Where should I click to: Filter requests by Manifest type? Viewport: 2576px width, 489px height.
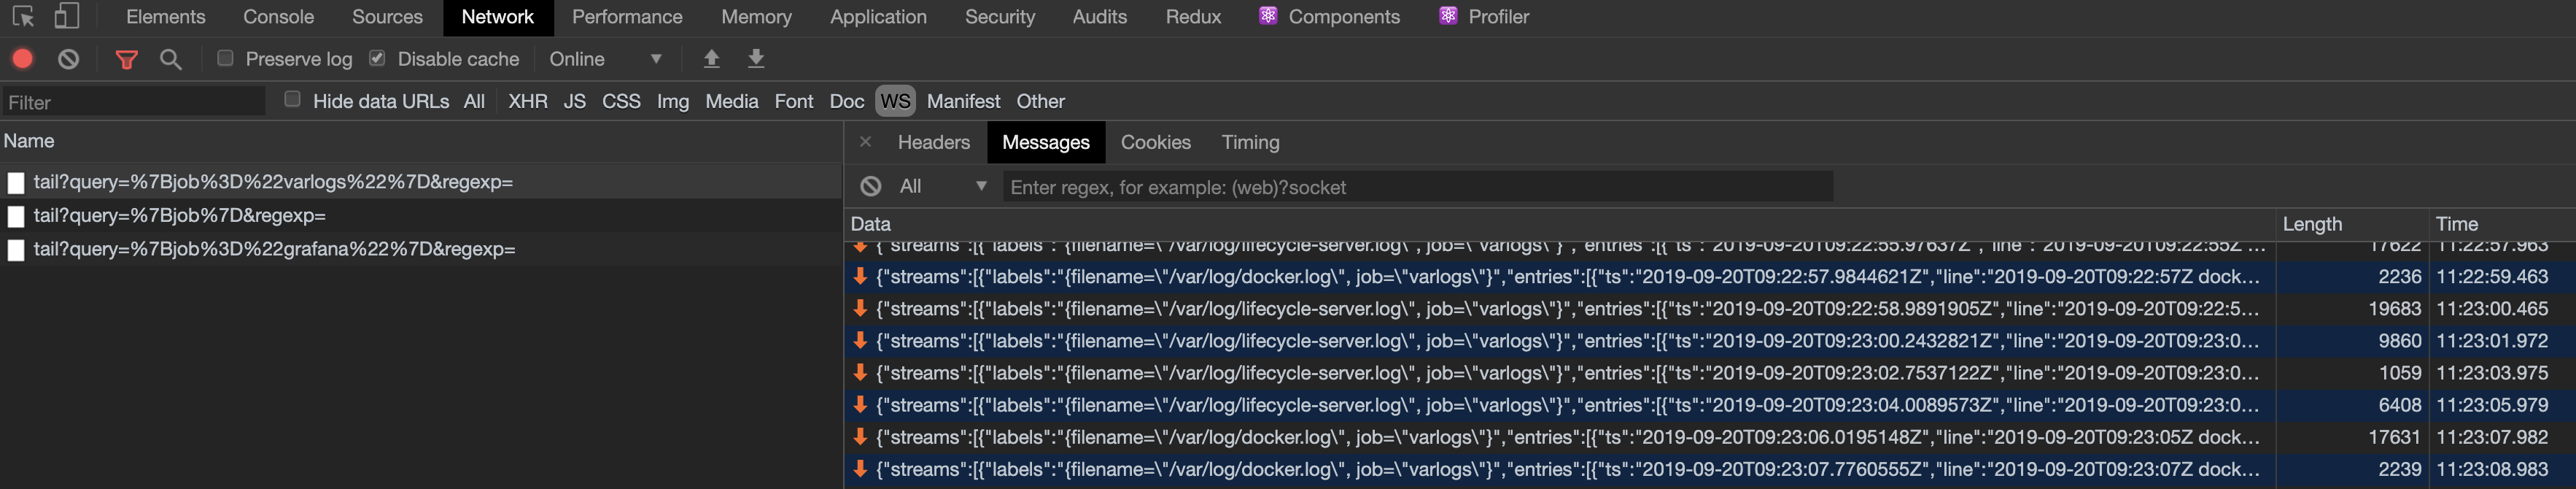pos(963,101)
